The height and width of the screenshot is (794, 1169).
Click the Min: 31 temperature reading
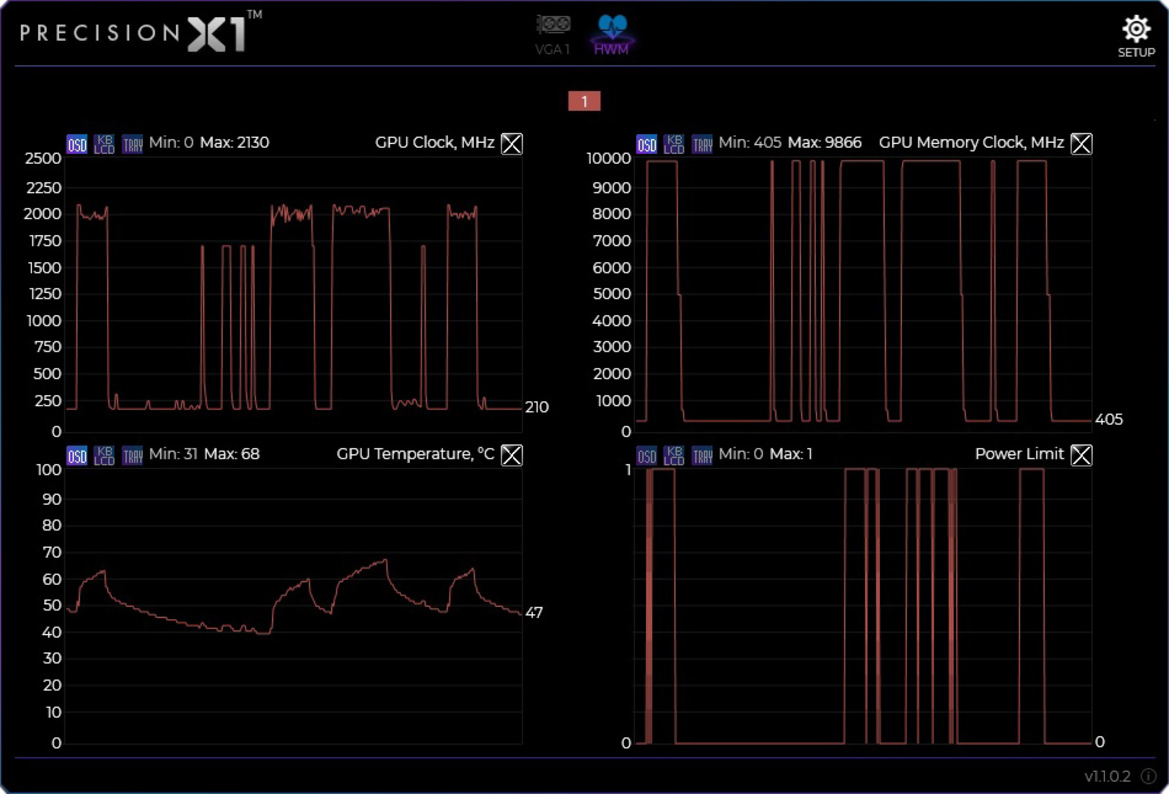tap(173, 454)
